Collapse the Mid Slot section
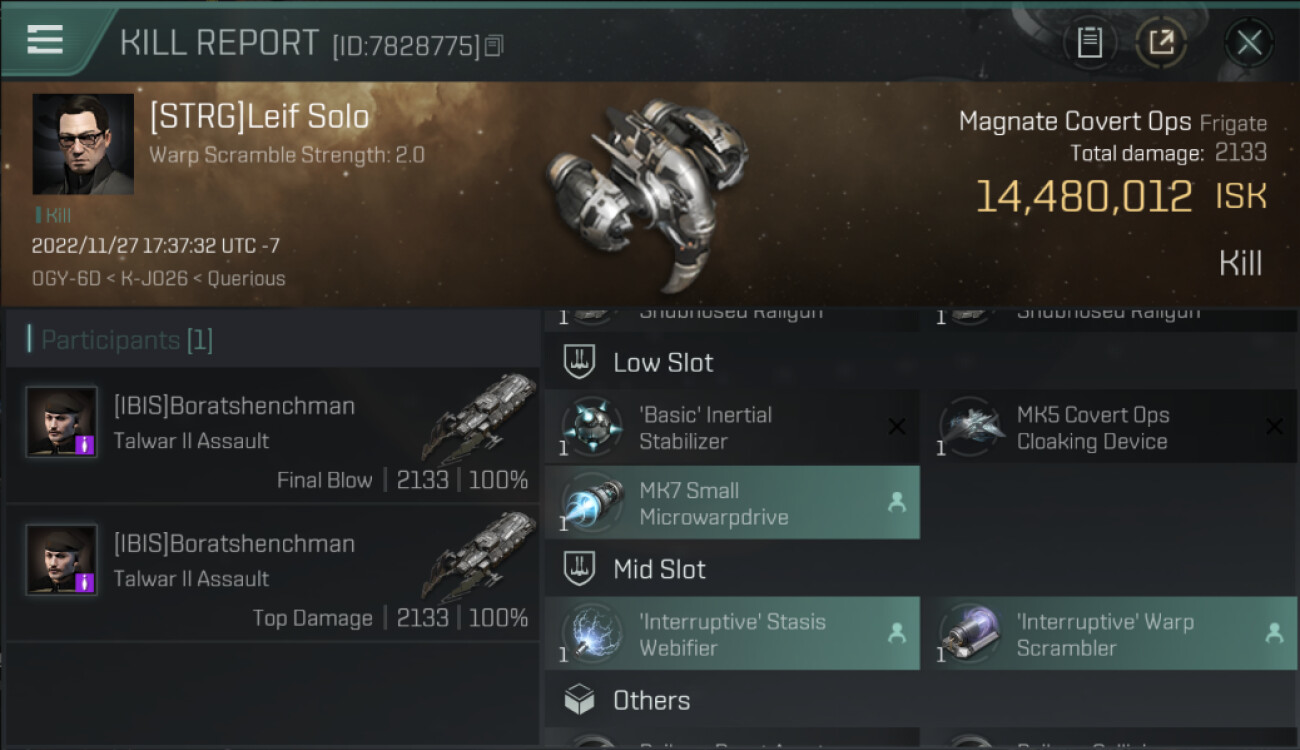This screenshot has height=750, width=1300. [659, 569]
